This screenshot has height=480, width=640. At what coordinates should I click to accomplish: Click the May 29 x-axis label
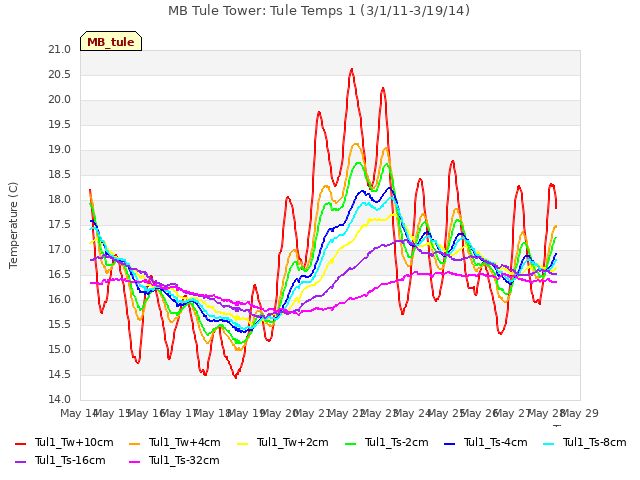tap(580, 413)
